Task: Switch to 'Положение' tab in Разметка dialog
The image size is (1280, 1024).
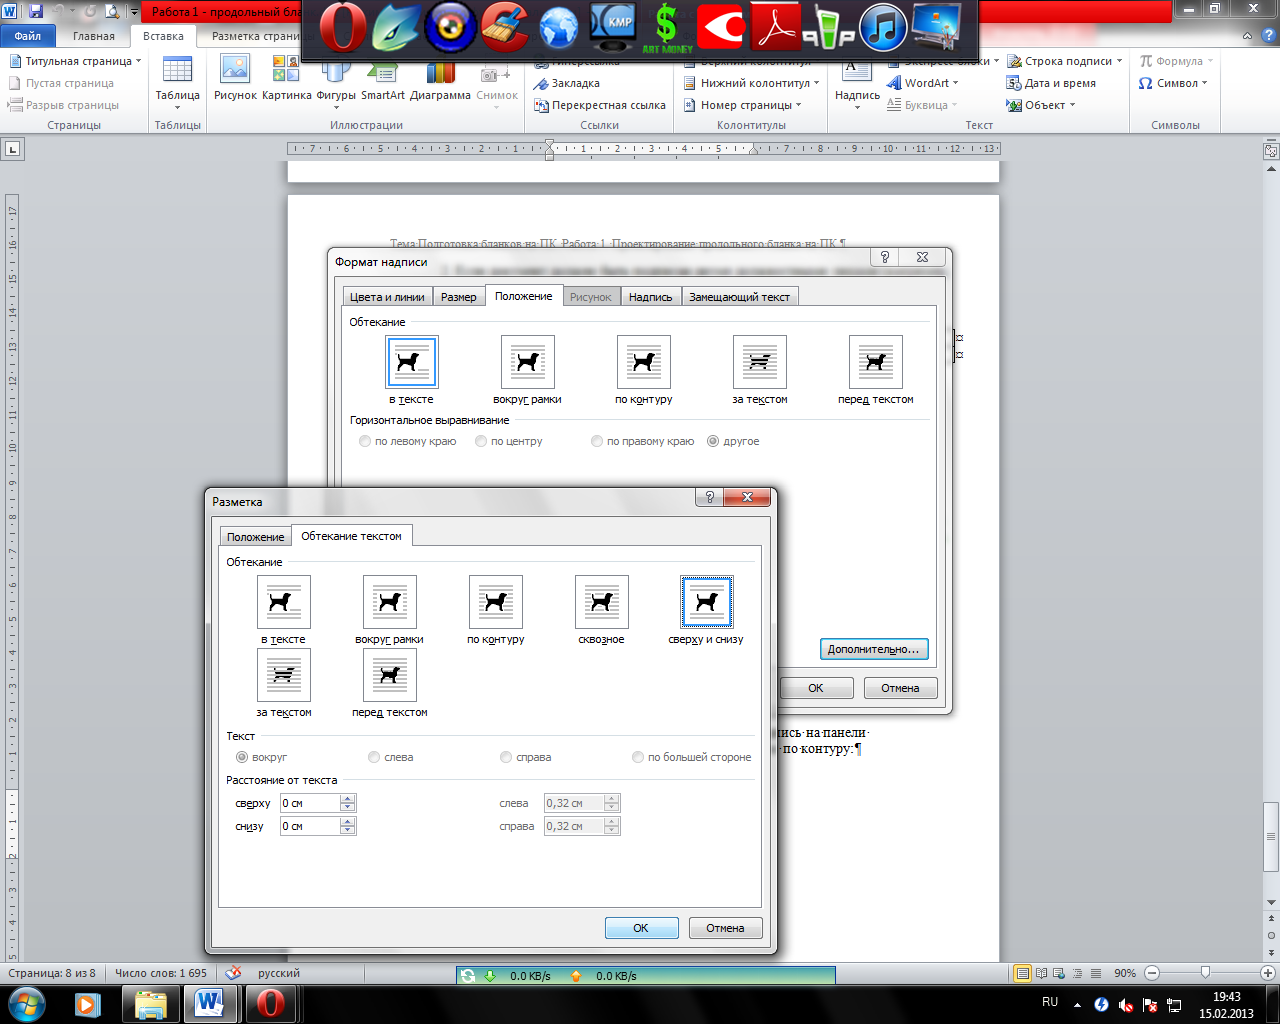Action: tap(255, 537)
